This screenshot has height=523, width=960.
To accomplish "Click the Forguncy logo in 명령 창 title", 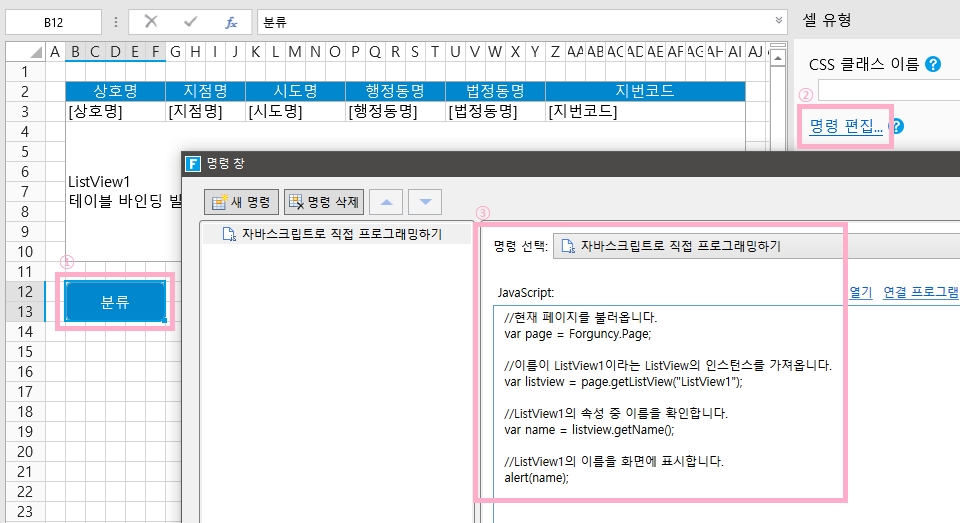I will 194,165.
